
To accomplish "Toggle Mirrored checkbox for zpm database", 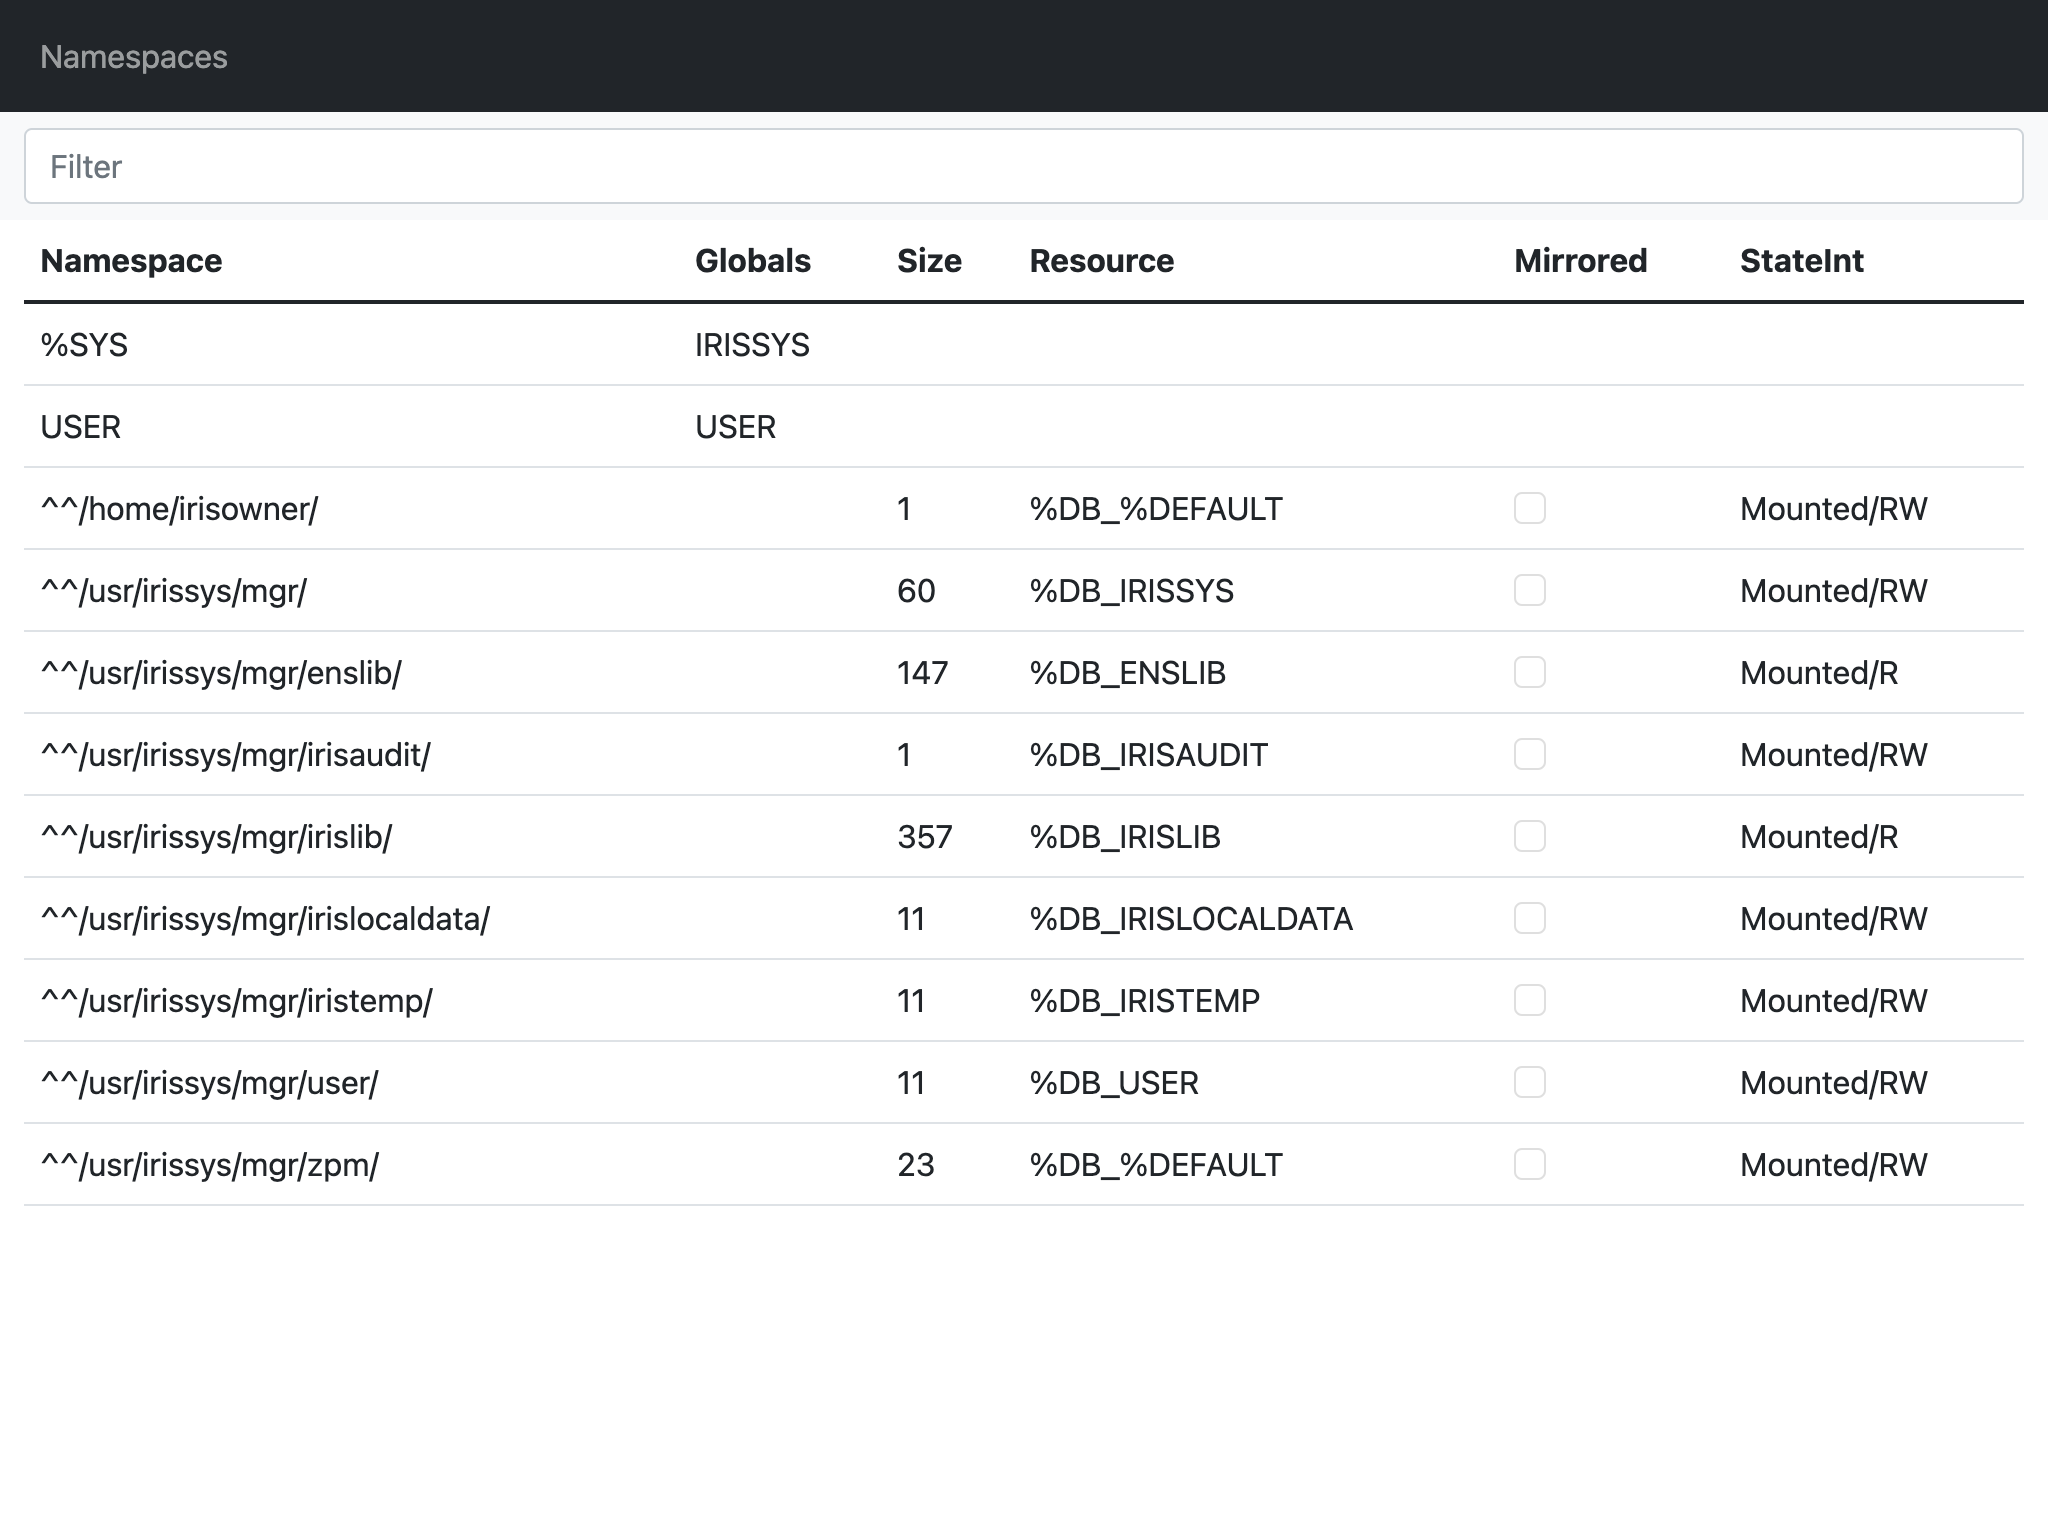I will click(x=1529, y=1164).
